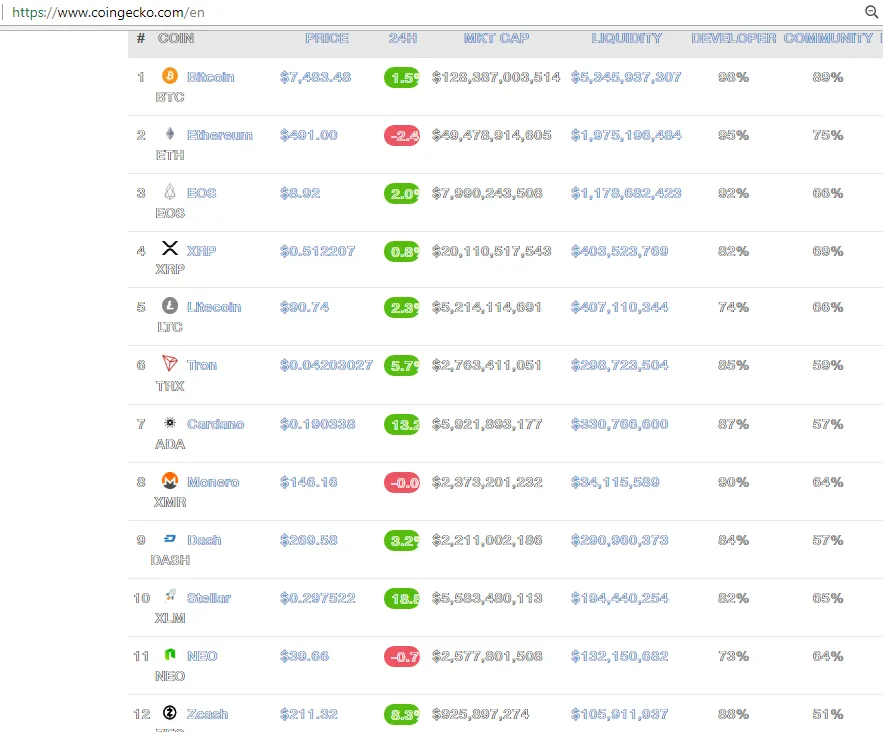Screen dimensions: 883x732
Task: Click Bitcoin's green 1.5% change badge
Action: [402, 78]
